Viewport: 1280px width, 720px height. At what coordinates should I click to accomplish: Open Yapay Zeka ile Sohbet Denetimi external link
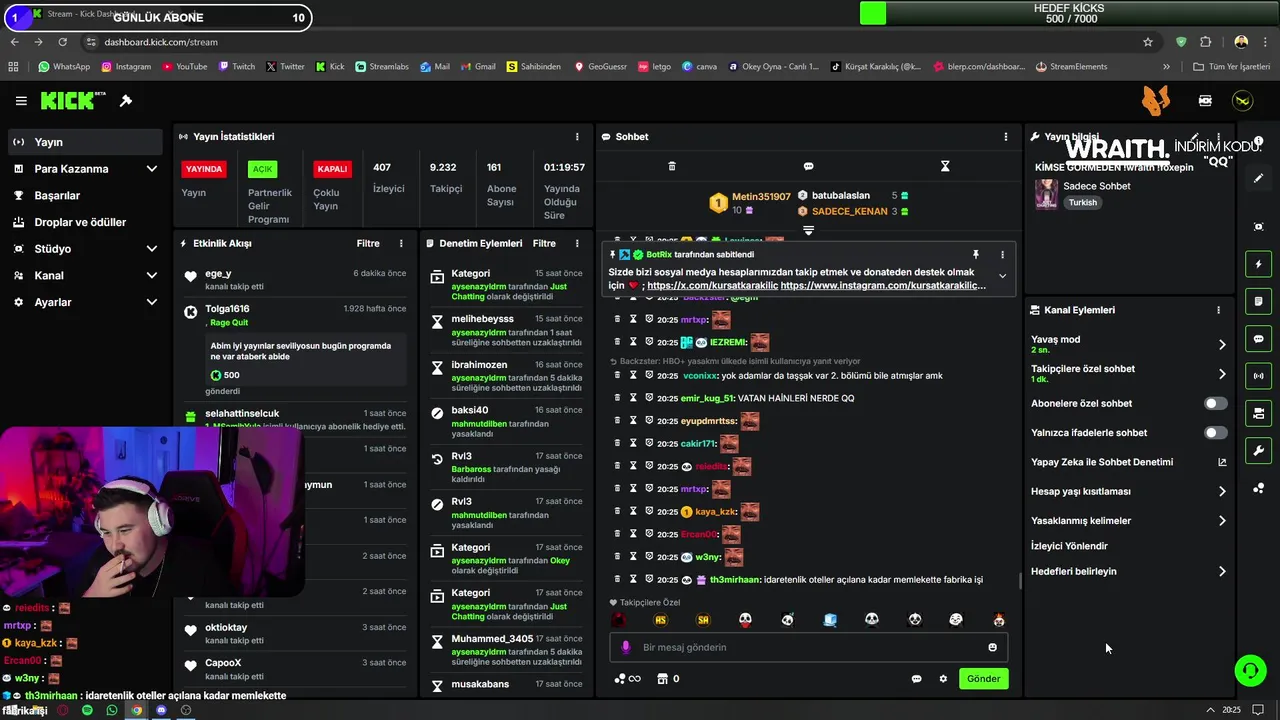(1221, 462)
